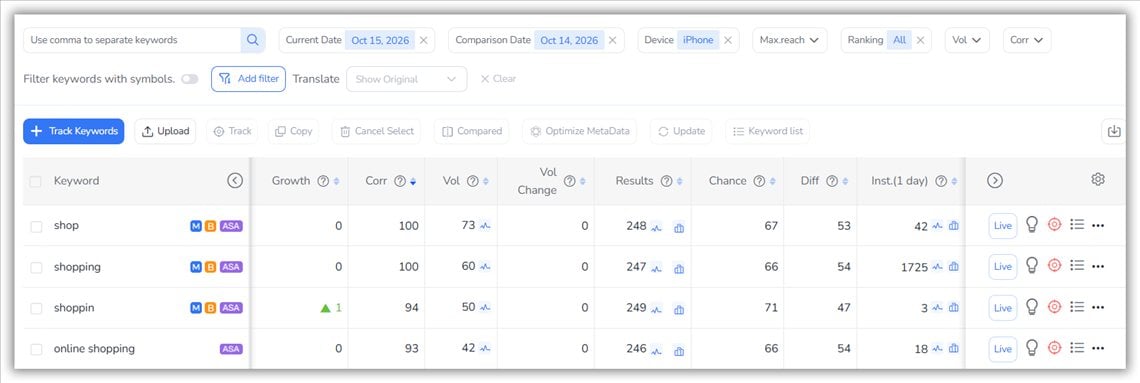The height and width of the screenshot is (383, 1140).
Task: Select all keywords header checkbox
Action: coord(36,182)
